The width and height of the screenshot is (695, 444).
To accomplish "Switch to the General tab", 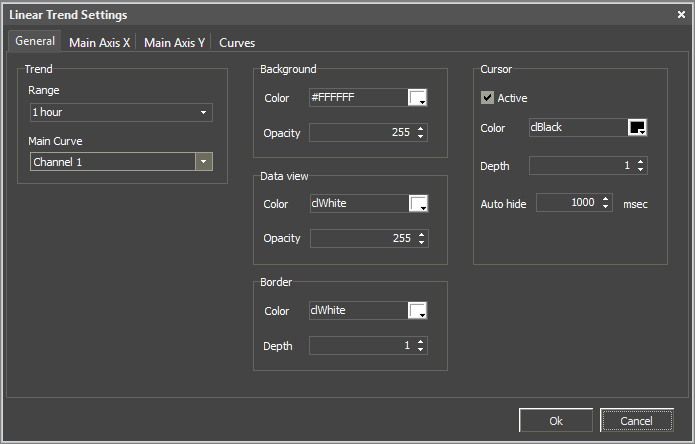I will coord(35,41).
